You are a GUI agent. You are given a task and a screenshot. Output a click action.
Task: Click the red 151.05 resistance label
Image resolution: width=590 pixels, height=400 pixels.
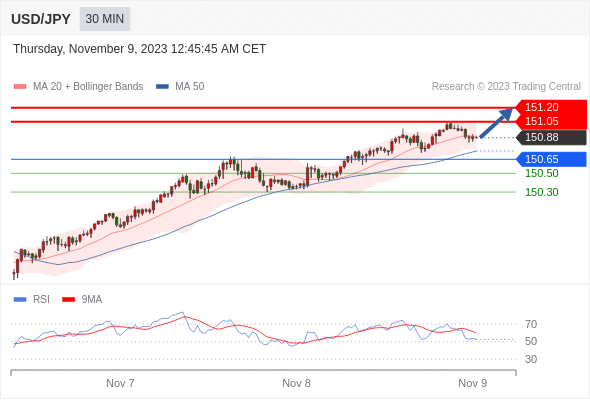click(x=551, y=122)
